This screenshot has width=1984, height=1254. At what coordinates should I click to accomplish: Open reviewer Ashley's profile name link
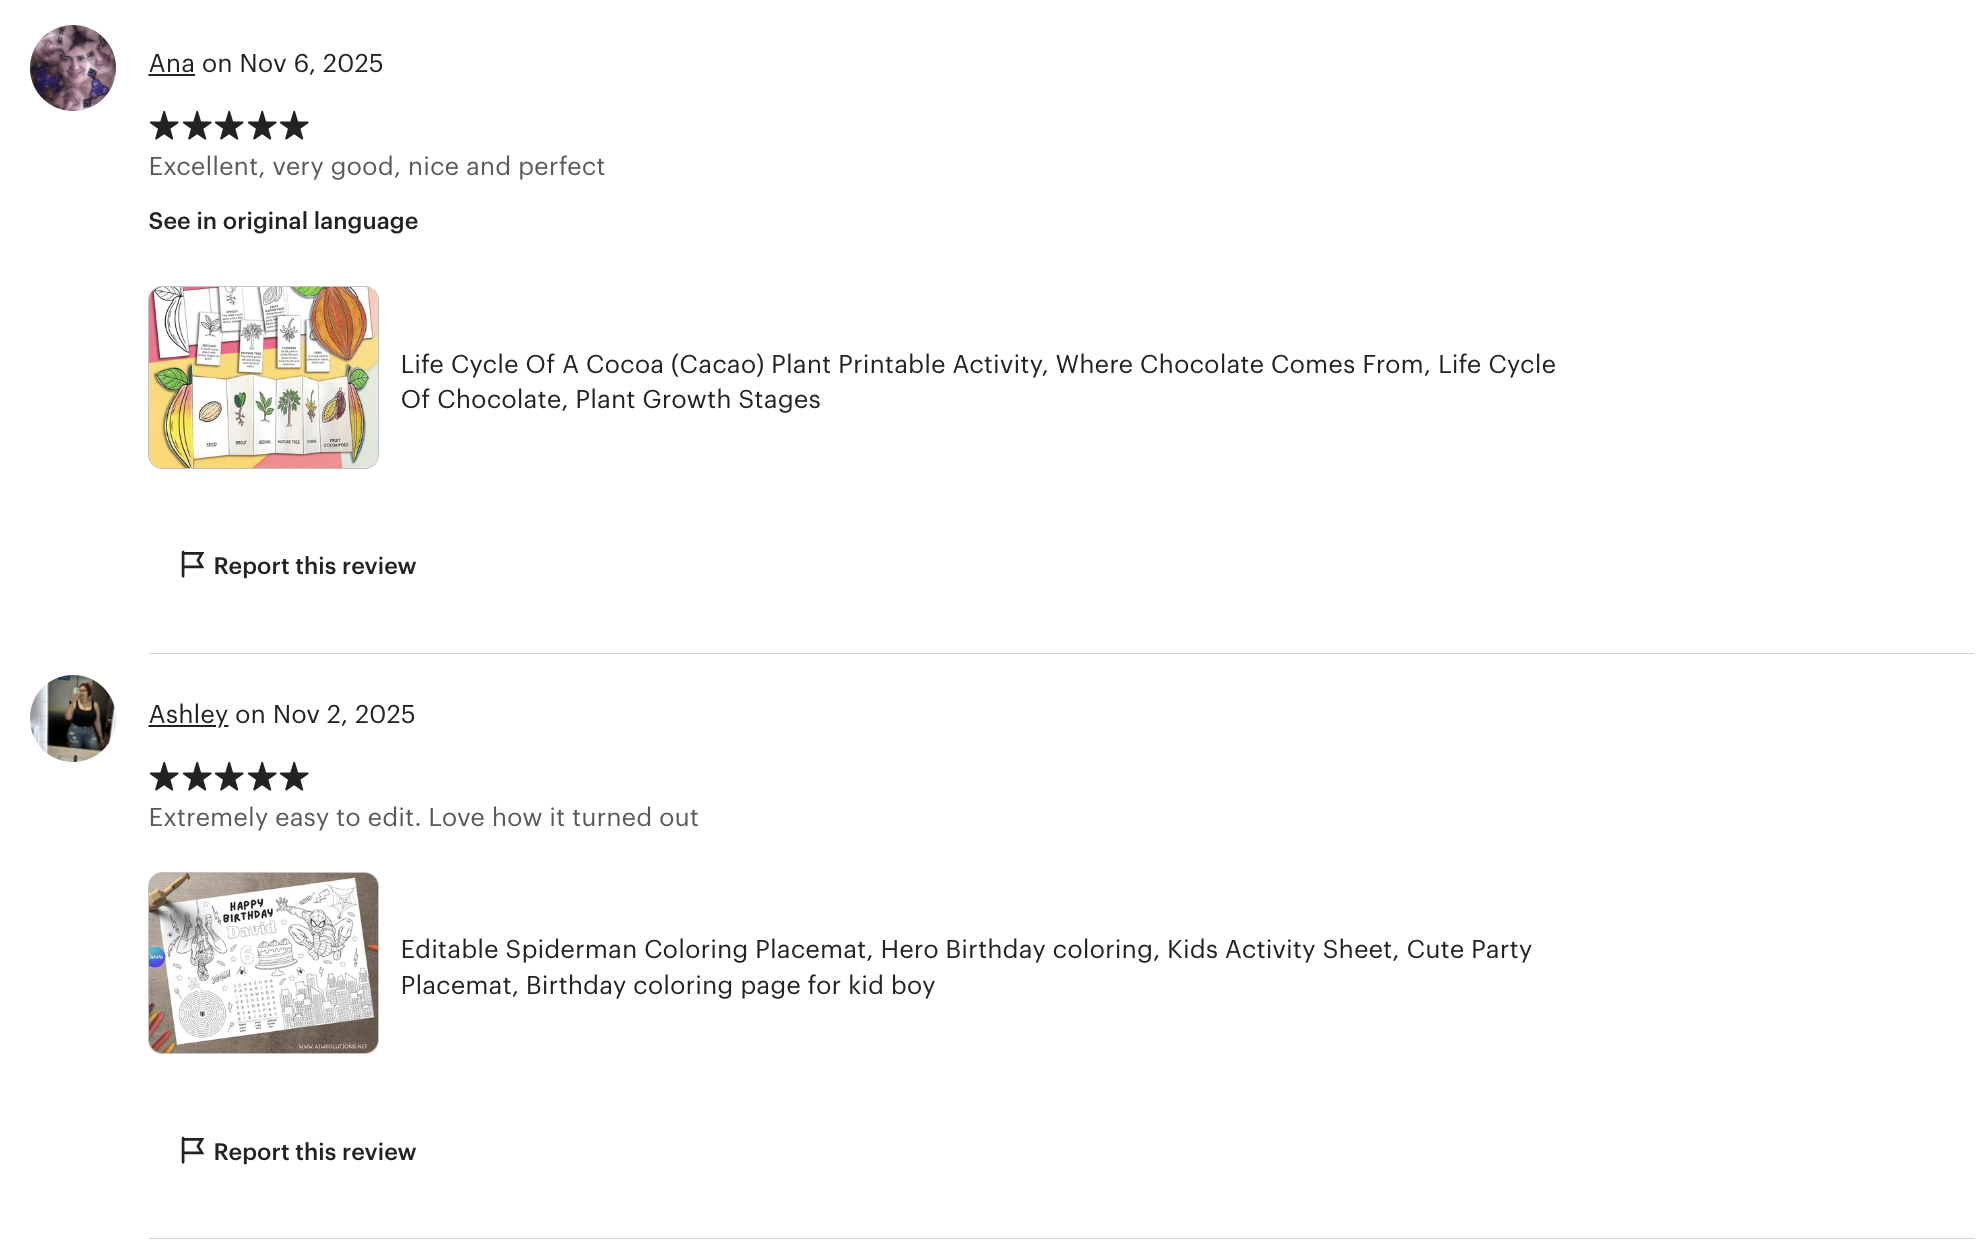(x=188, y=715)
